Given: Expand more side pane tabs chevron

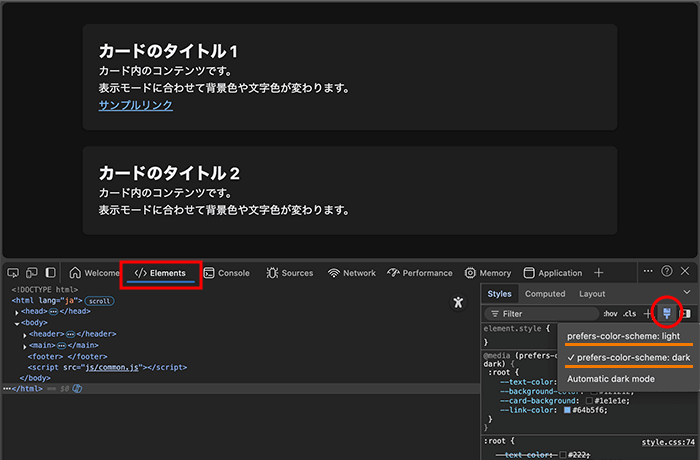Looking at the screenshot, I should point(687,292).
